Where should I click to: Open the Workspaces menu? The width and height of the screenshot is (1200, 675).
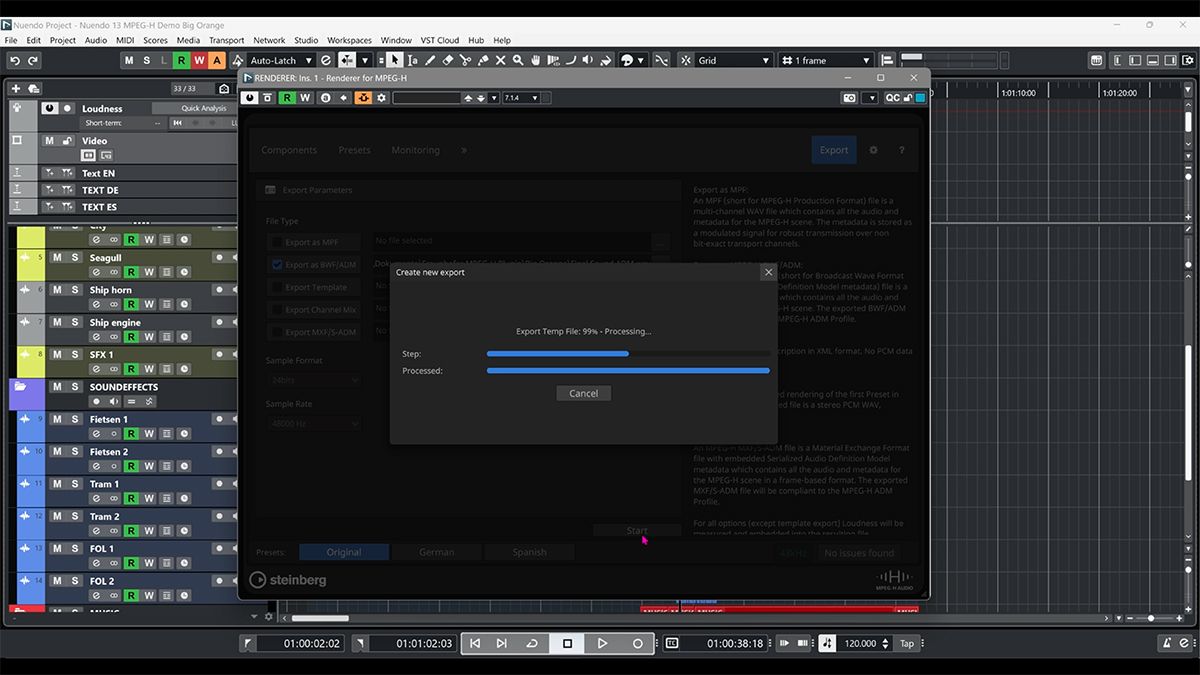(x=349, y=40)
